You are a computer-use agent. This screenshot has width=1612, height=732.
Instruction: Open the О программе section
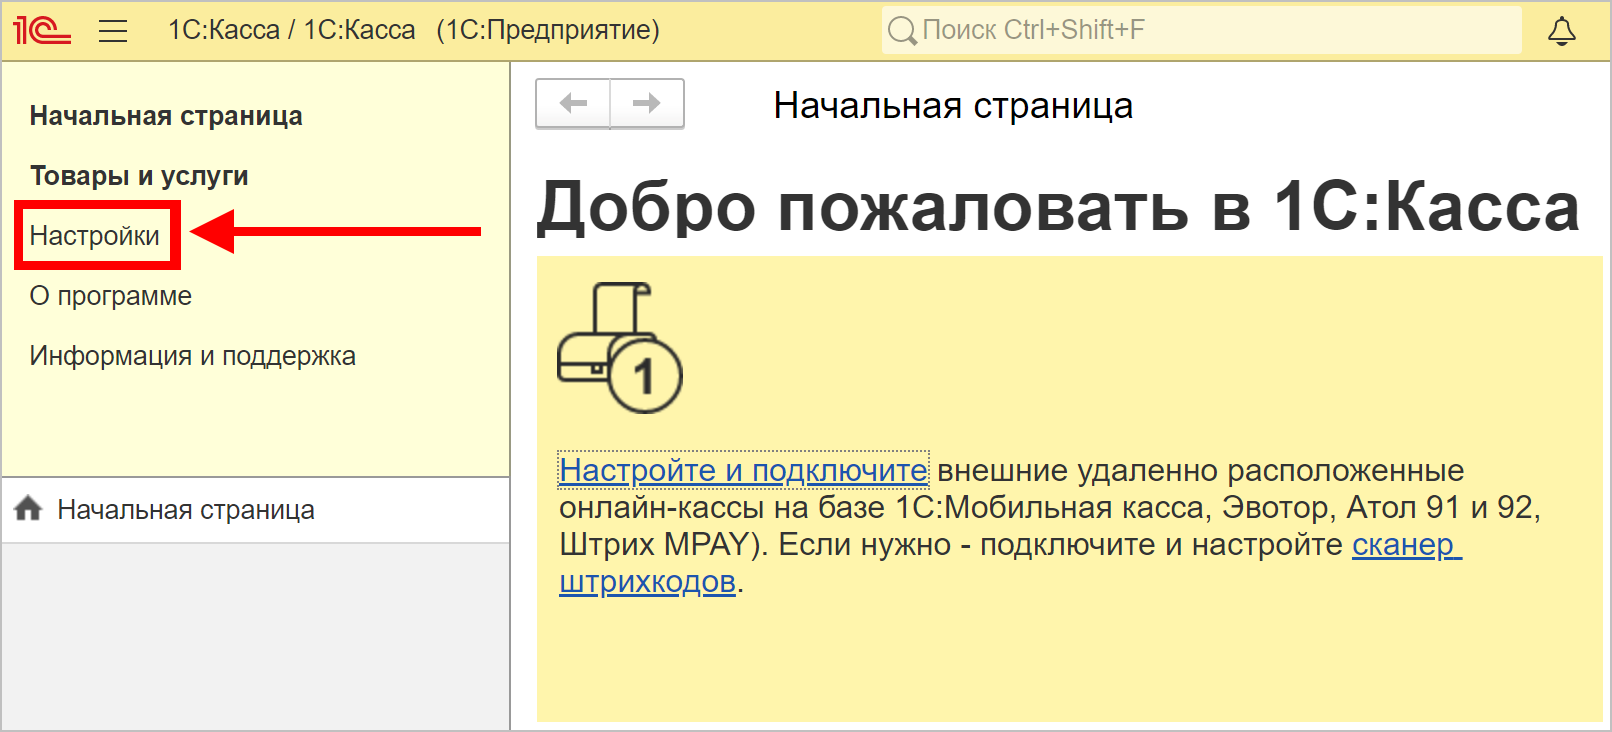(110, 296)
